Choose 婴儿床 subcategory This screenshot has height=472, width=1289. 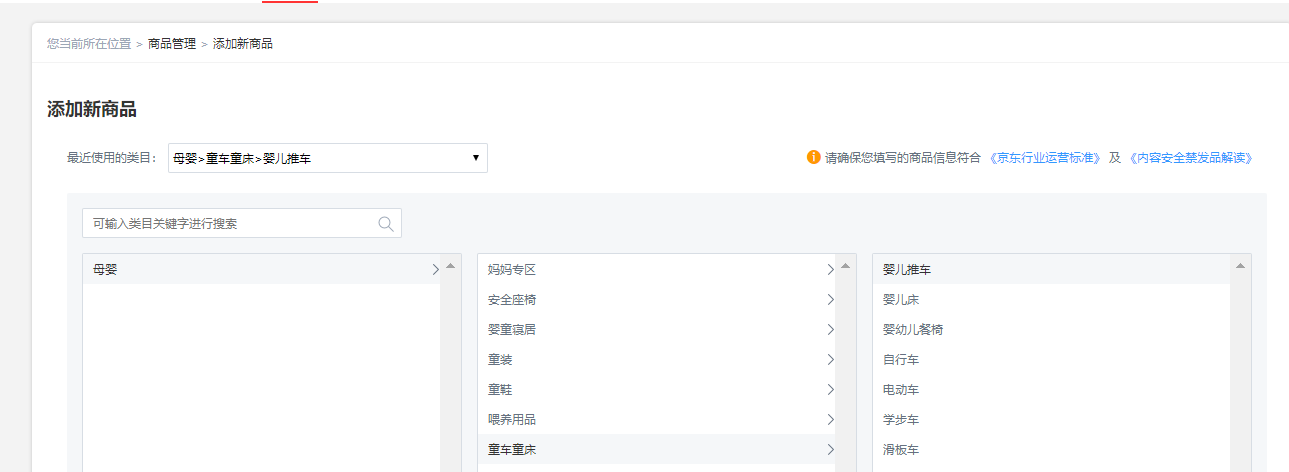click(1052, 299)
